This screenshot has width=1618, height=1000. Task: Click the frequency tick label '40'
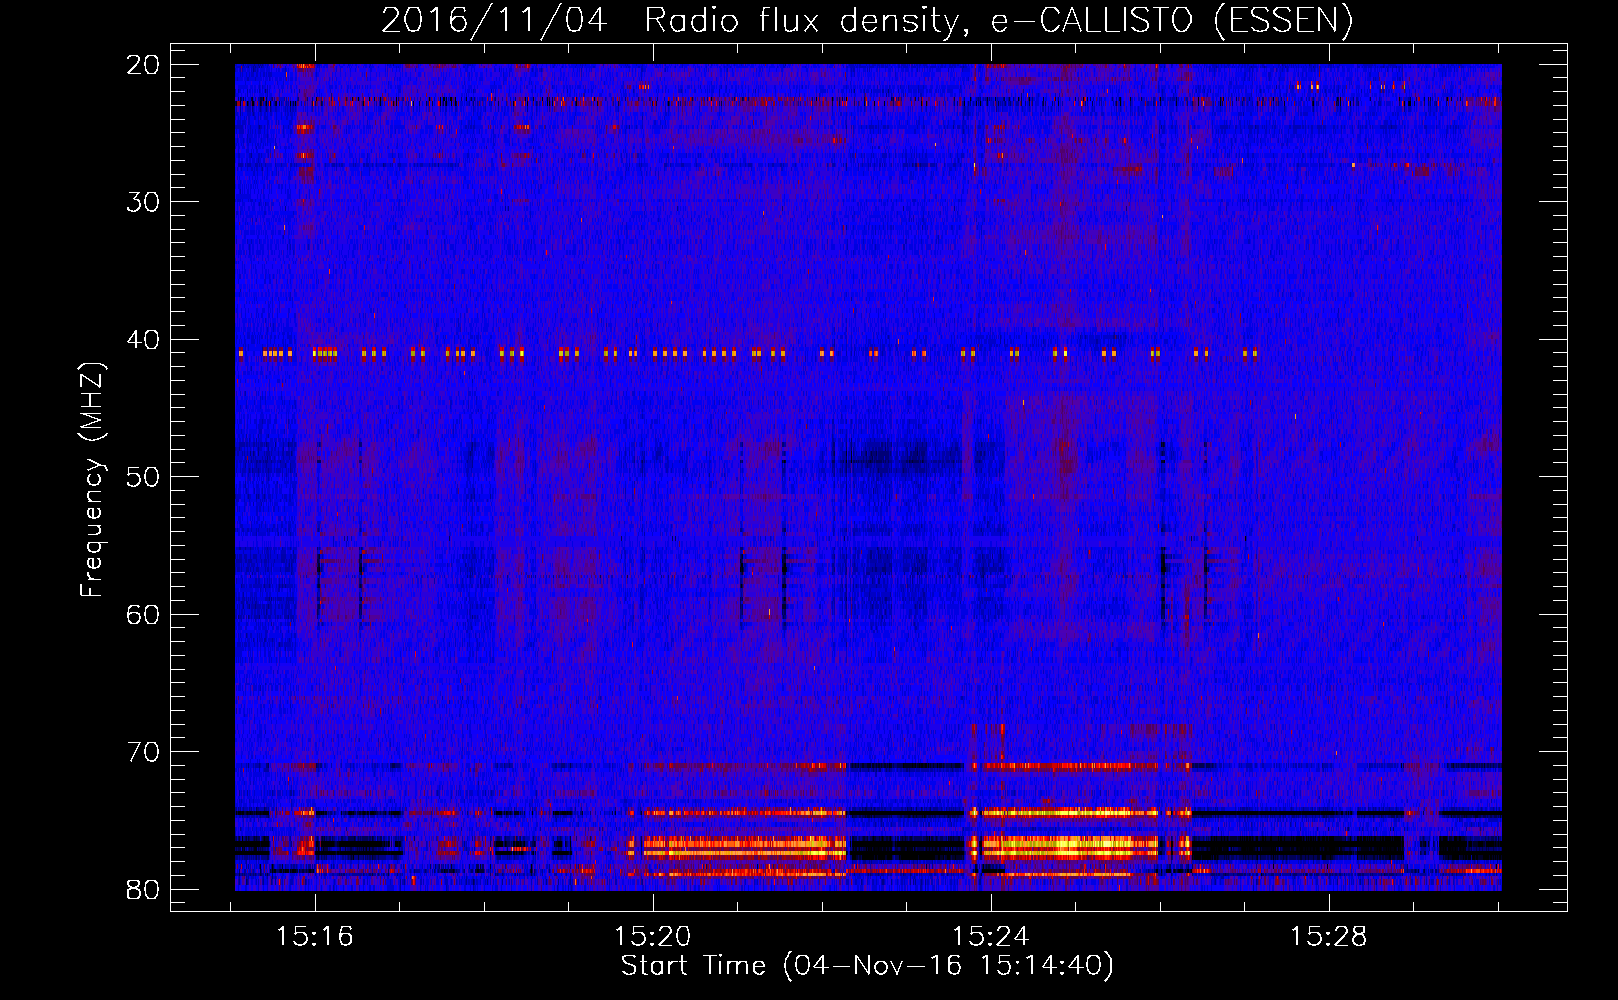pos(144,340)
